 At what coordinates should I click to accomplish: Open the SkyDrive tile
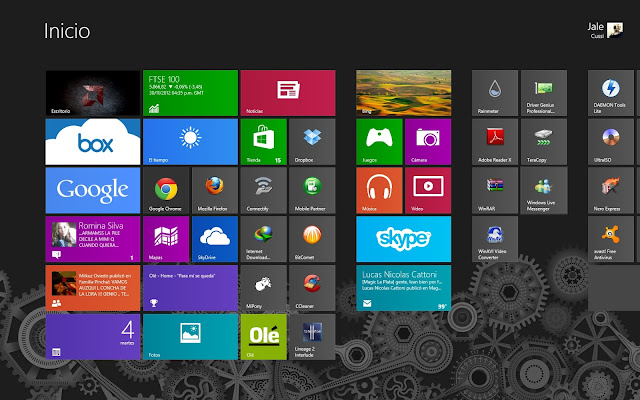tap(215, 239)
